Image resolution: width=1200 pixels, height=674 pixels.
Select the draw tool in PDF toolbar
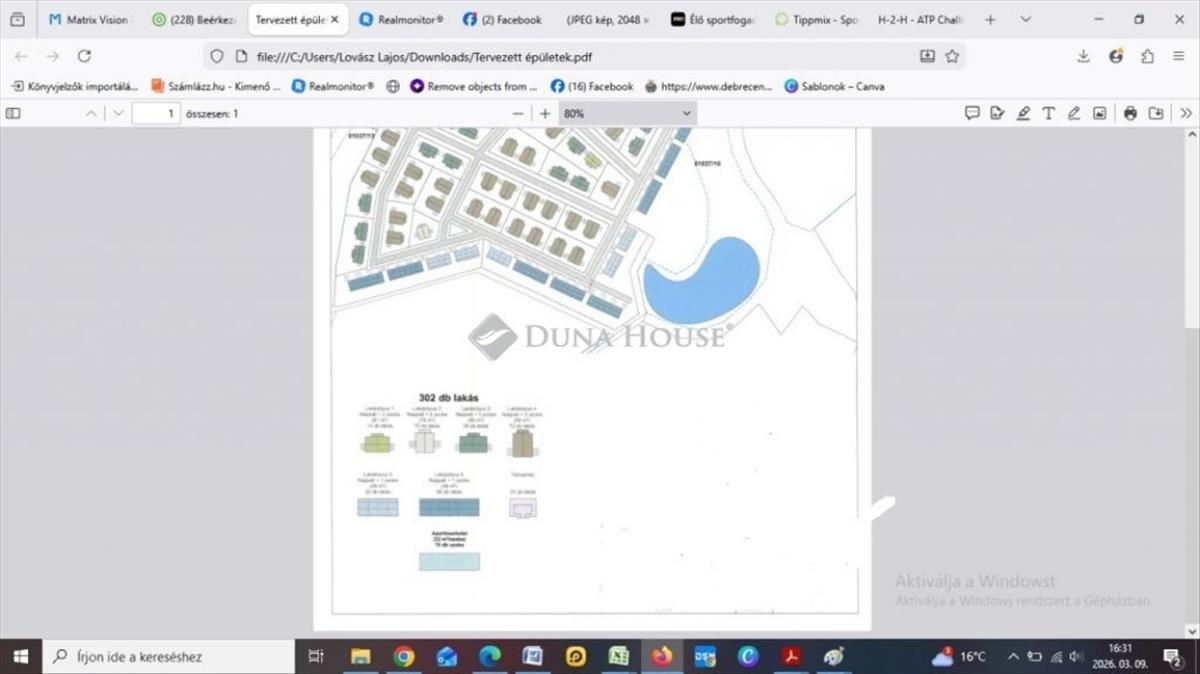1074,114
